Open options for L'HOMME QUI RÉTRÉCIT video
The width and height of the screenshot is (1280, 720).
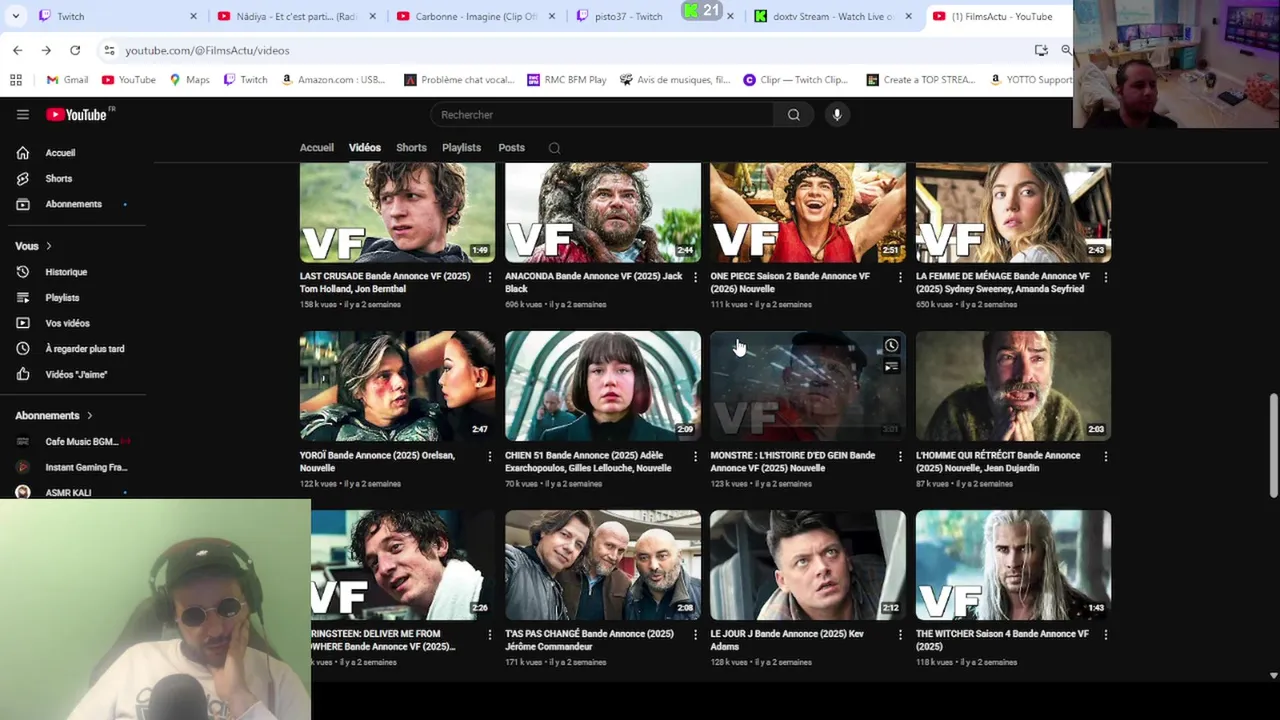1105,456
